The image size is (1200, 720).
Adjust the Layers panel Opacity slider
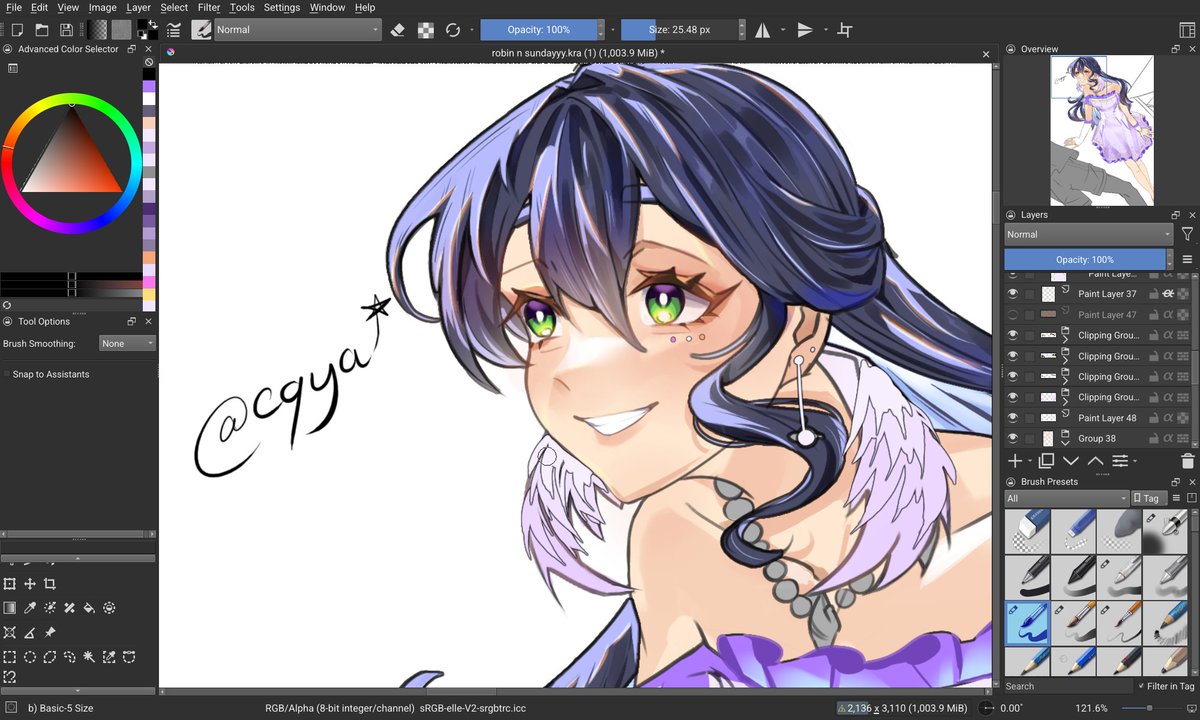tap(1084, 259)
